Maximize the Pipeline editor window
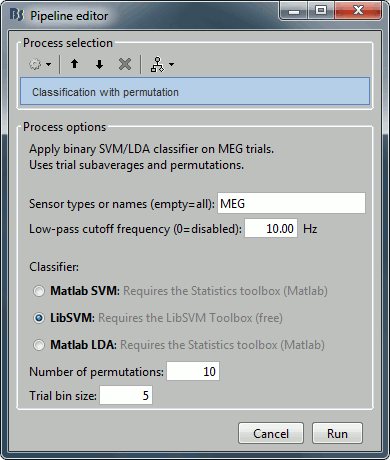This screenshot has height=460, width=390. tap(321, 11)
